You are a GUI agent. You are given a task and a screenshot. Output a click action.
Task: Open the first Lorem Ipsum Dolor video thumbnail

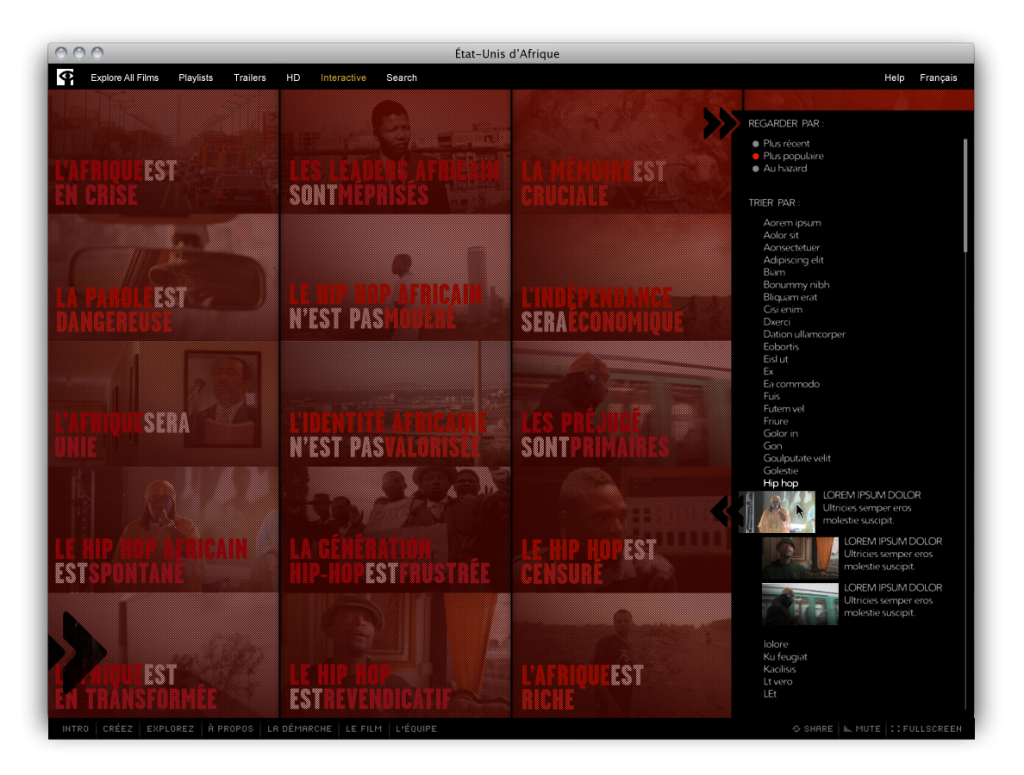777,511
